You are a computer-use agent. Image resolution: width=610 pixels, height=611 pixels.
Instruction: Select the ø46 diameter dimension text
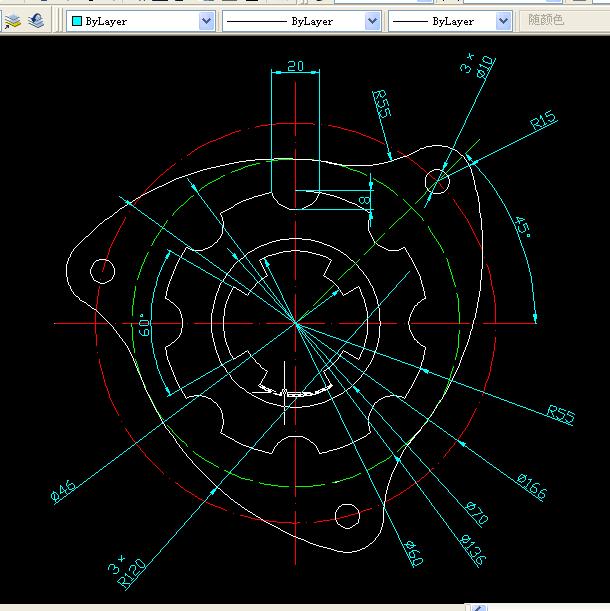click(63, 491)
